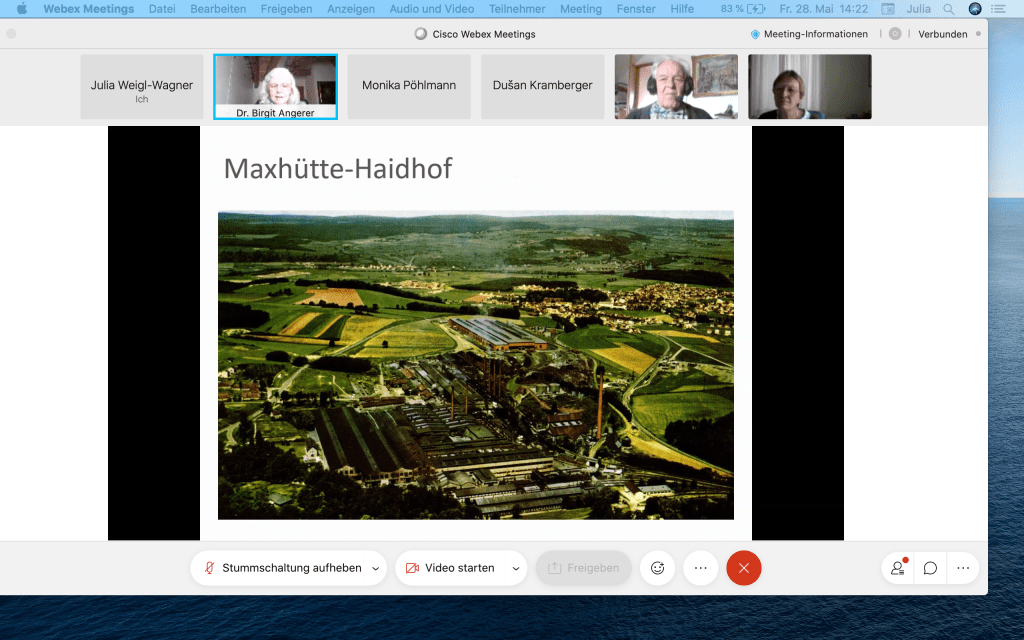Expand audio options arrow beside Stummschaltung aufheben
1024x640 pixels.
(x=376, y=568)
